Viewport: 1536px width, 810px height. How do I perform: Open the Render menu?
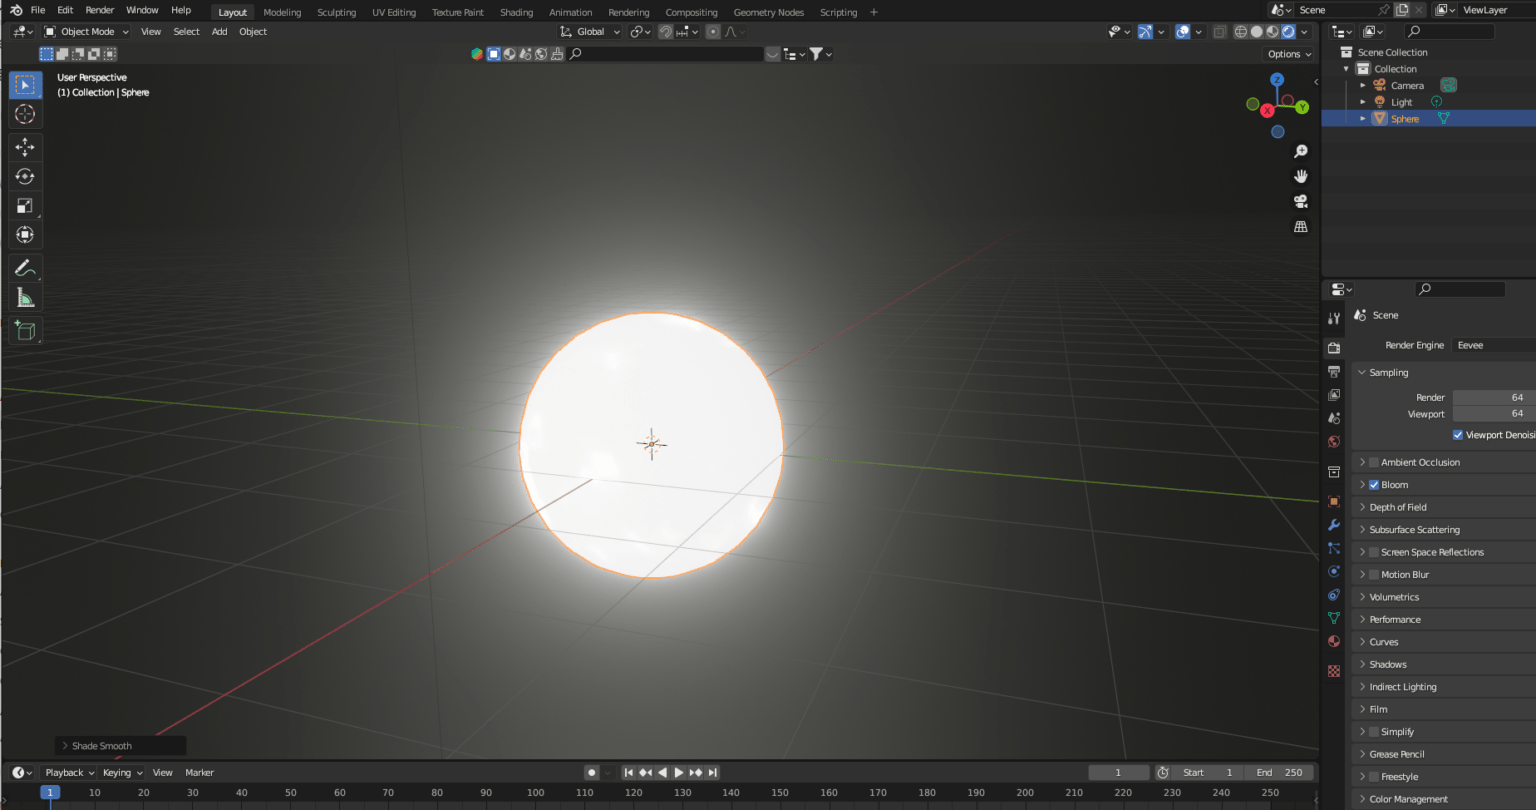99,9
